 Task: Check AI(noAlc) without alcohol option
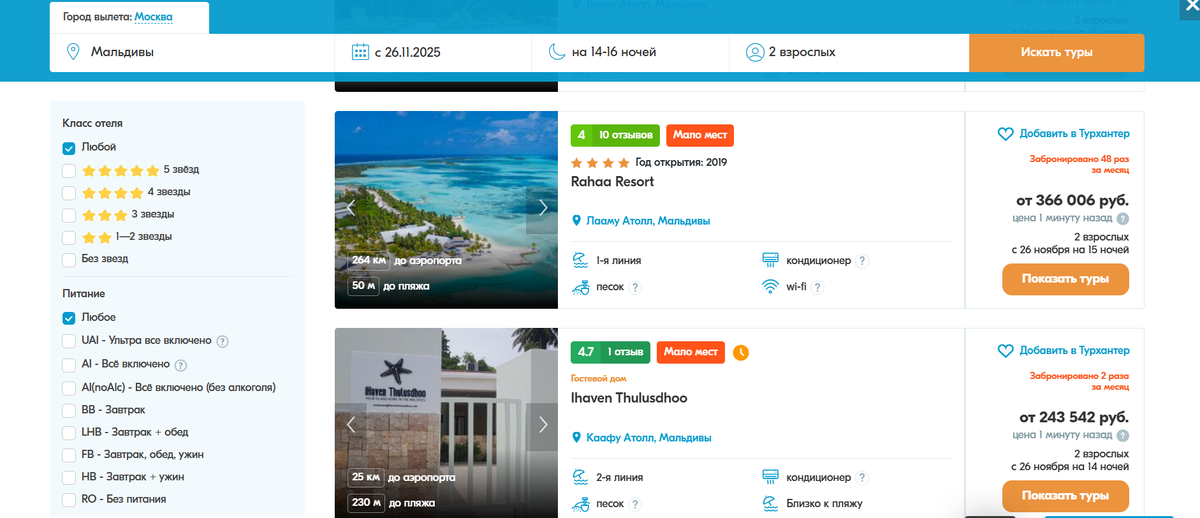tap(69, 387)
